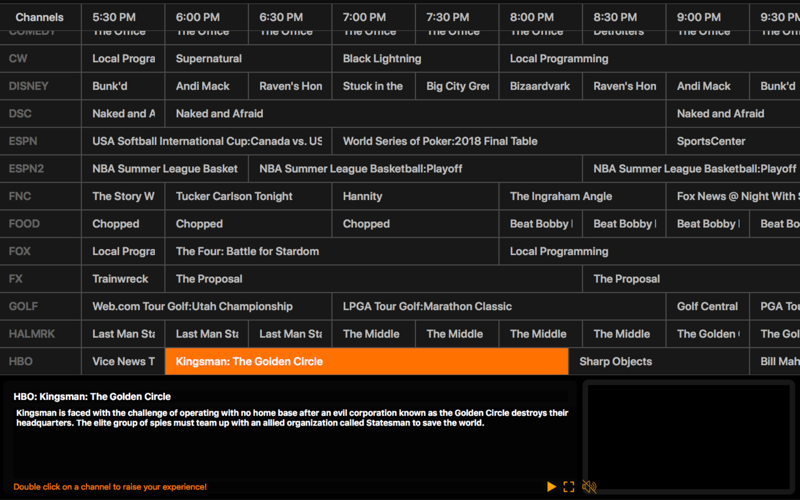Select Supernatural on CW
800x500 pixels.
tap(248, 58)
